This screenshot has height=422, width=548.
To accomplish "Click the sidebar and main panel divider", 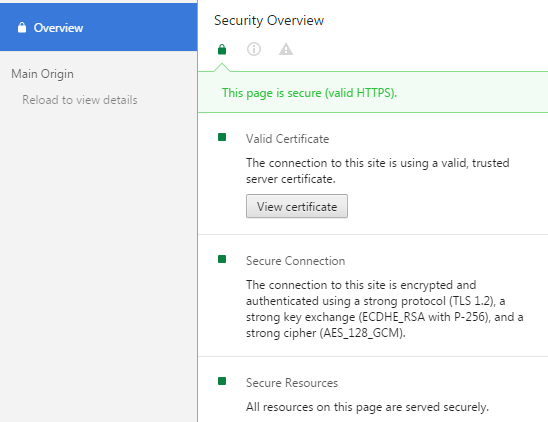I will coord(197,211).
